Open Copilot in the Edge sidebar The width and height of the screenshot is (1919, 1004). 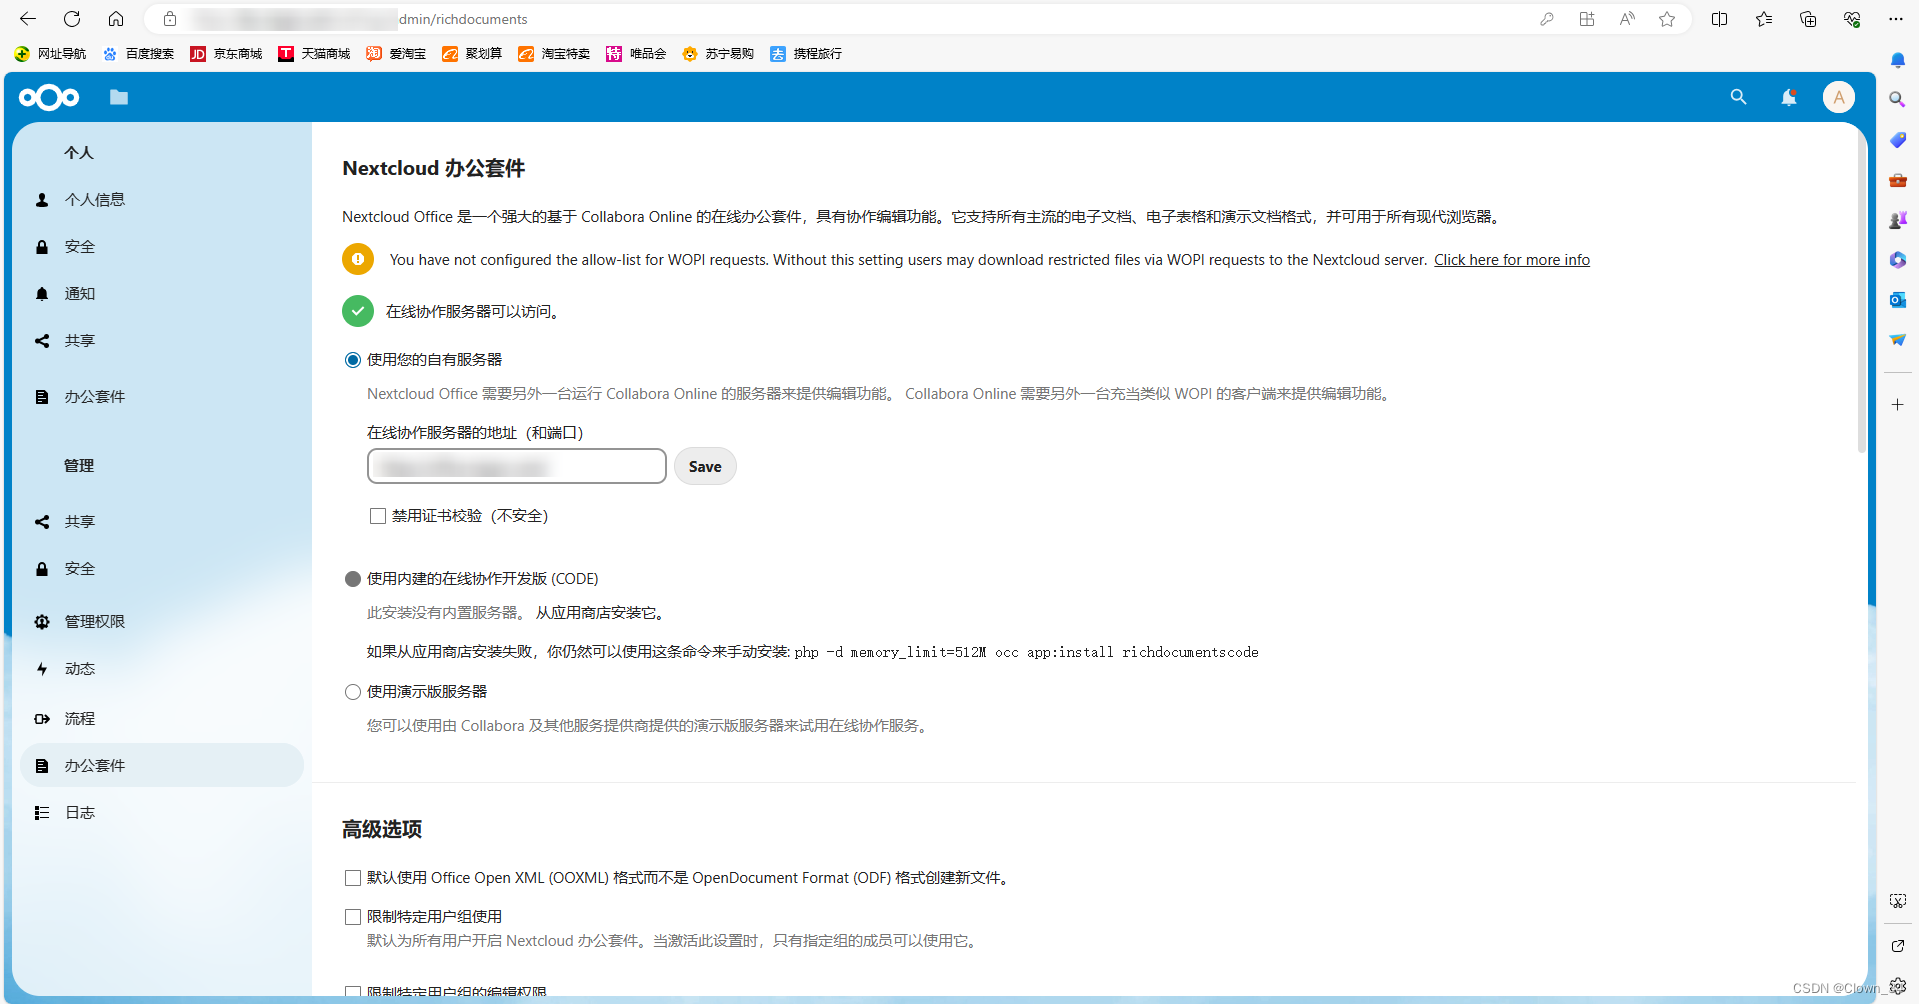(1897, 259)
